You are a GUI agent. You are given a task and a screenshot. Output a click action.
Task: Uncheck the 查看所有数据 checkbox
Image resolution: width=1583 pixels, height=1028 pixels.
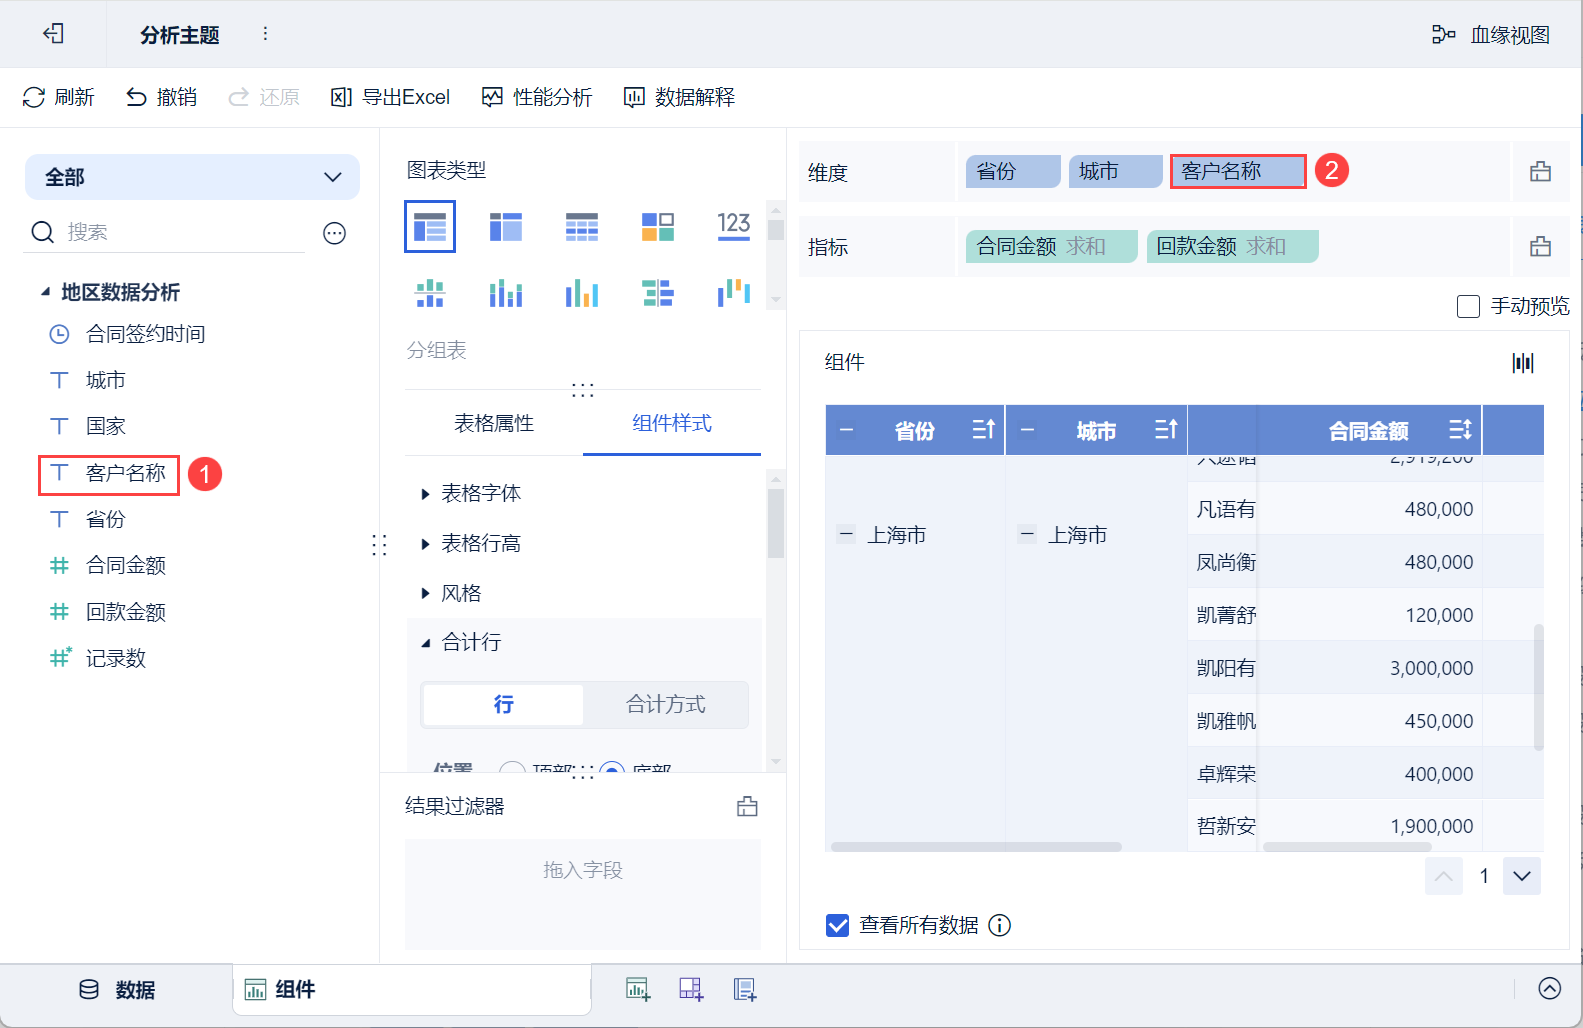[838, 926]
